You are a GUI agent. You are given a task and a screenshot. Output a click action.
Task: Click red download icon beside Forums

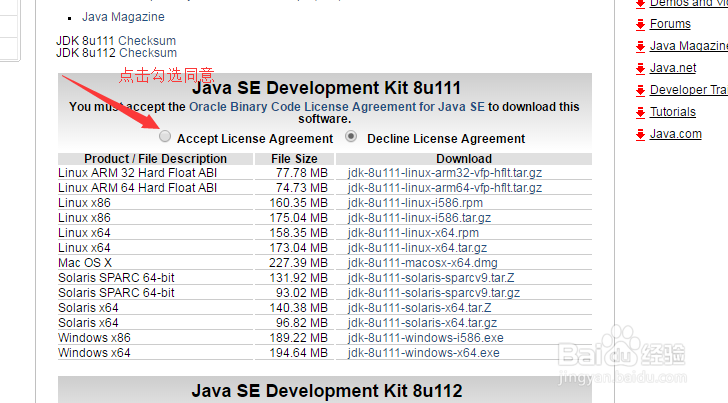(641, 24)
